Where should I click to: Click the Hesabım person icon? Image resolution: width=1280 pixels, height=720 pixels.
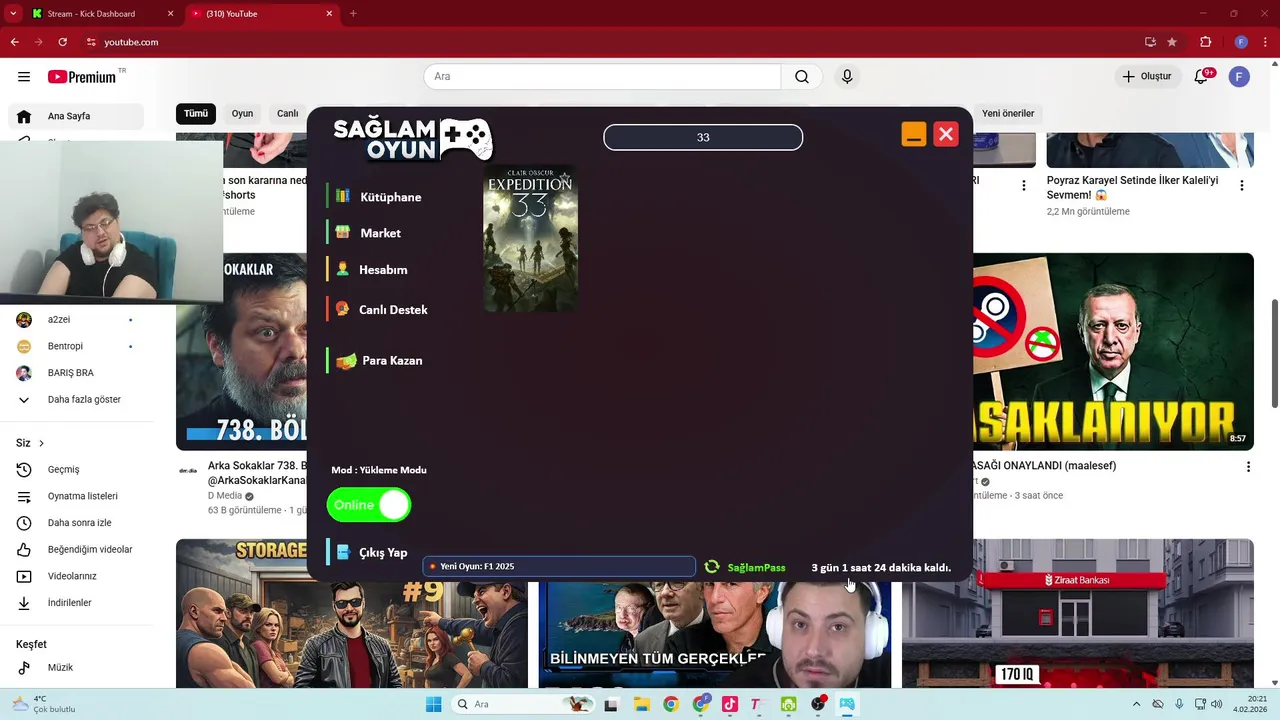(x=342, y=269)
